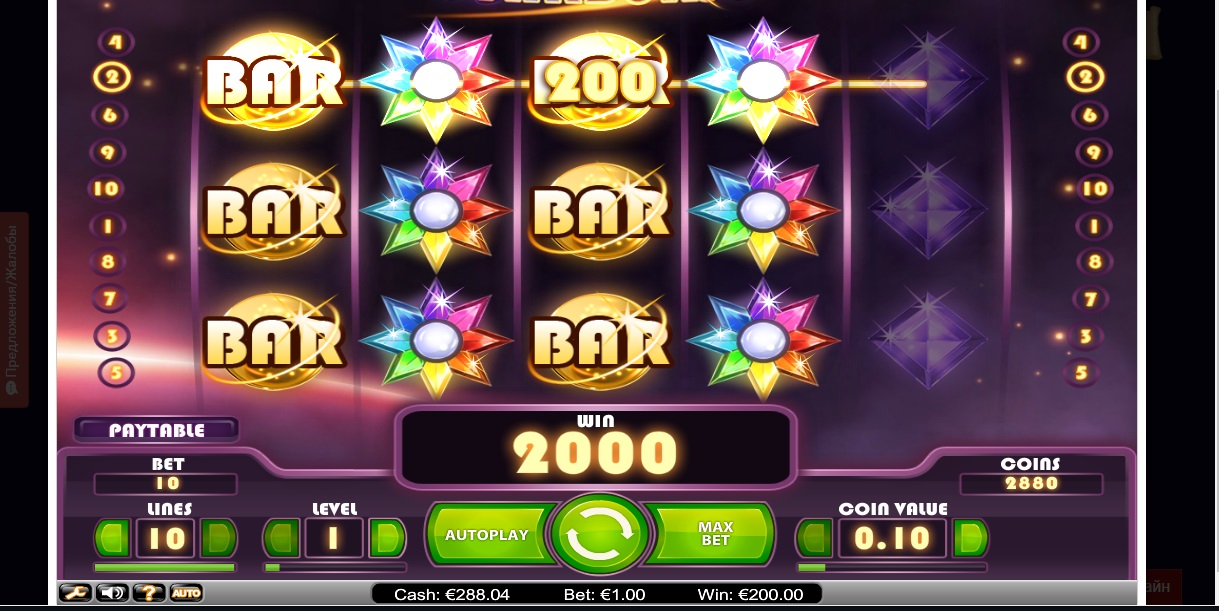Click the AUTOPLAY button
Screen dimensions: 1219x611
488,535
